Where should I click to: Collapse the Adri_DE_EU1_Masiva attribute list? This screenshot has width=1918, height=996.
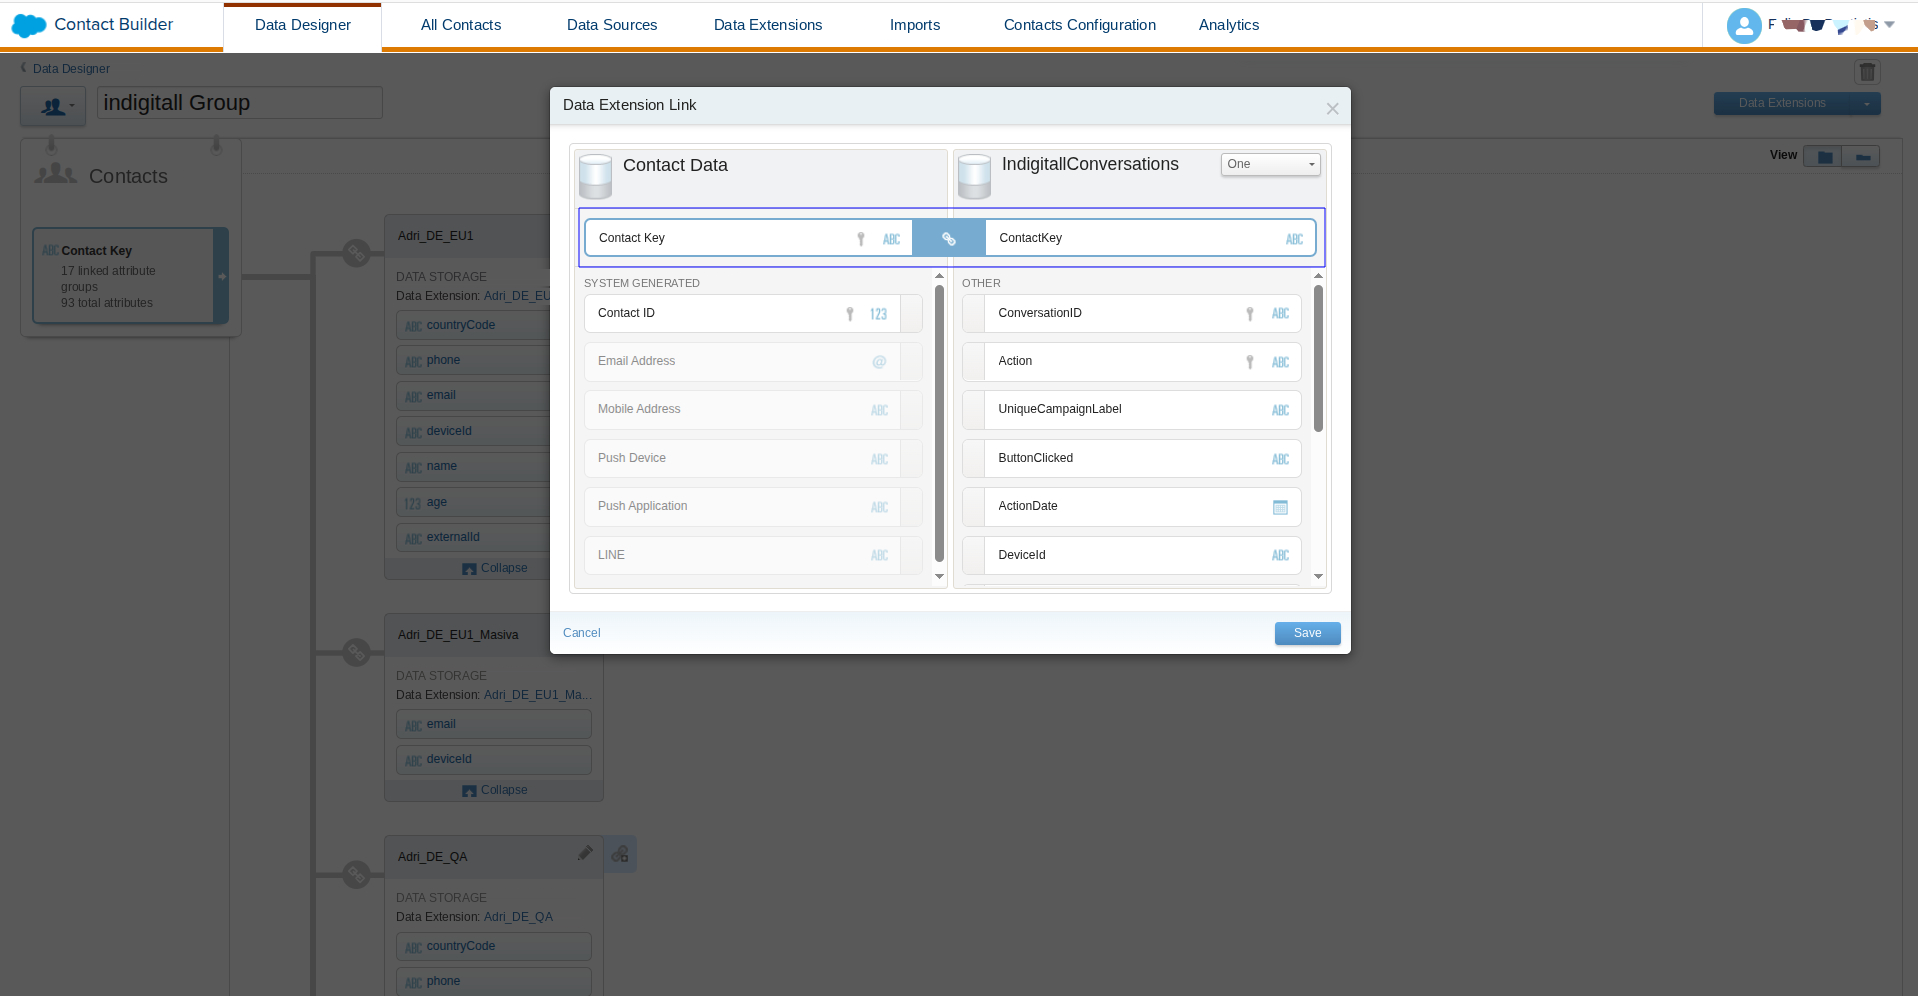(495, 790)
